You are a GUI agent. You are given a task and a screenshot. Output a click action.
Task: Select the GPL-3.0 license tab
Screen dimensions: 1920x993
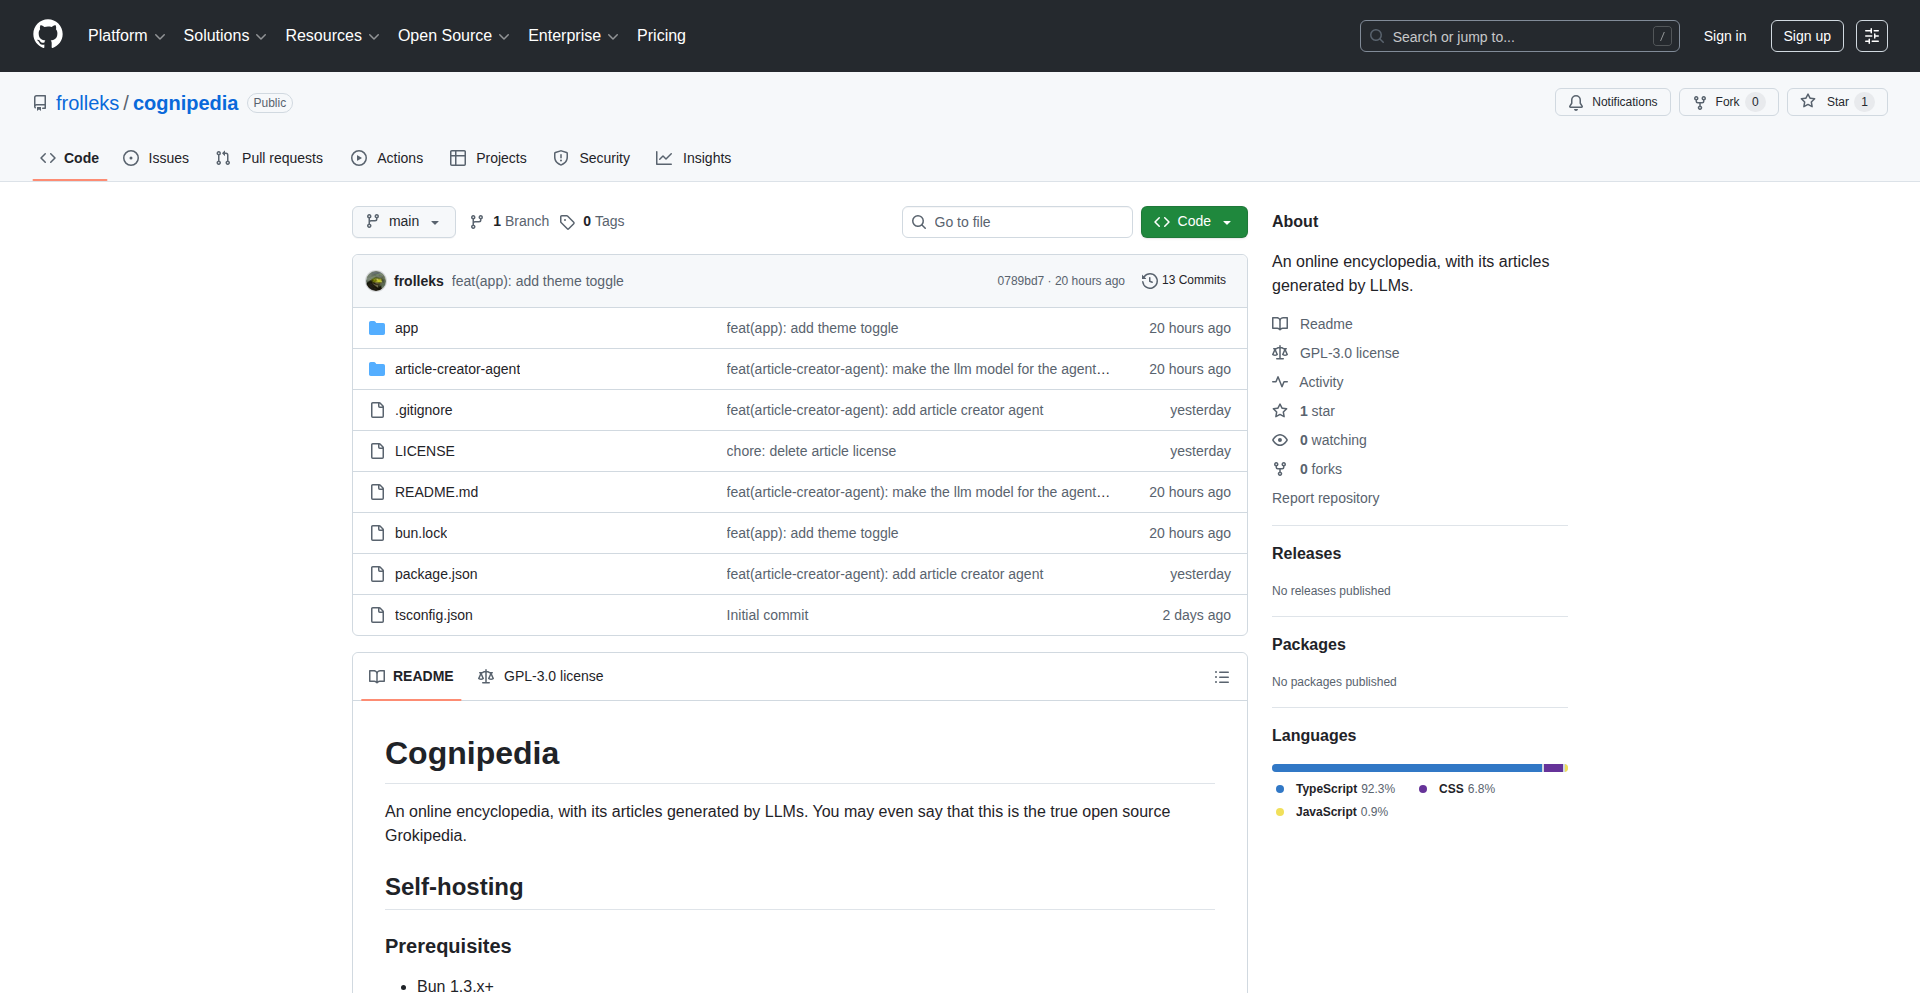pyautogui.click(x=541, y=676)
